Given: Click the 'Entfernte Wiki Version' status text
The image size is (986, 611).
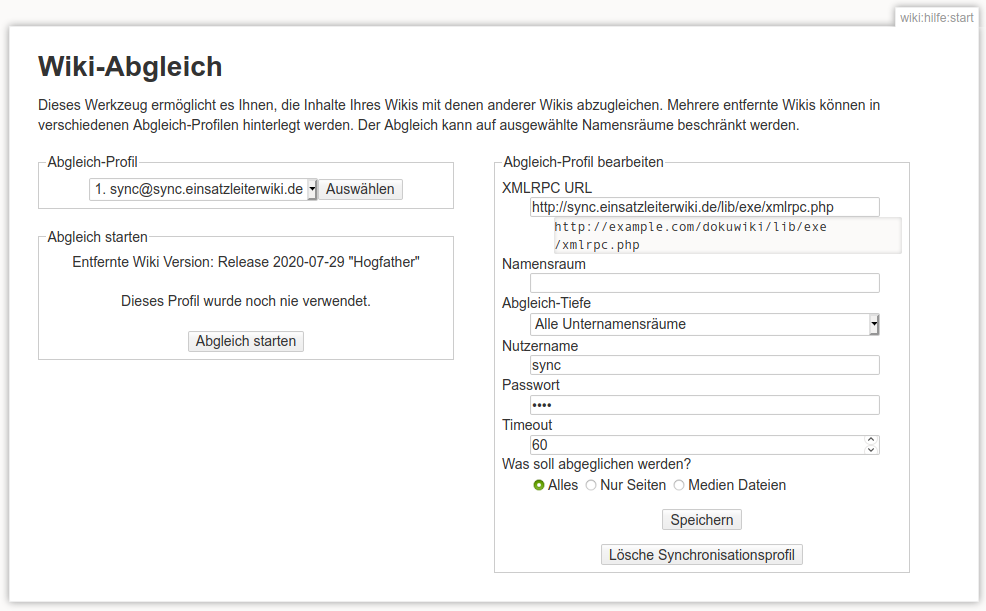Looking at the screenshot, I should point(246,262).
